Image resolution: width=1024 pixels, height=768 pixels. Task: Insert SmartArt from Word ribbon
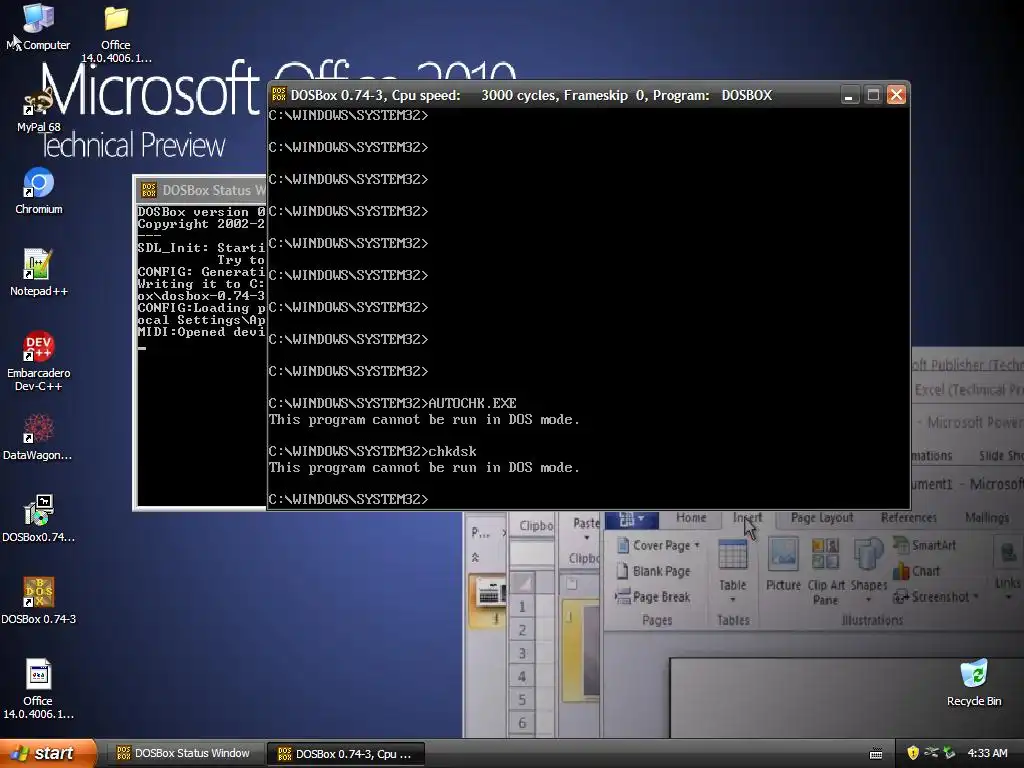pyautogui.click(x=925, y=545)
